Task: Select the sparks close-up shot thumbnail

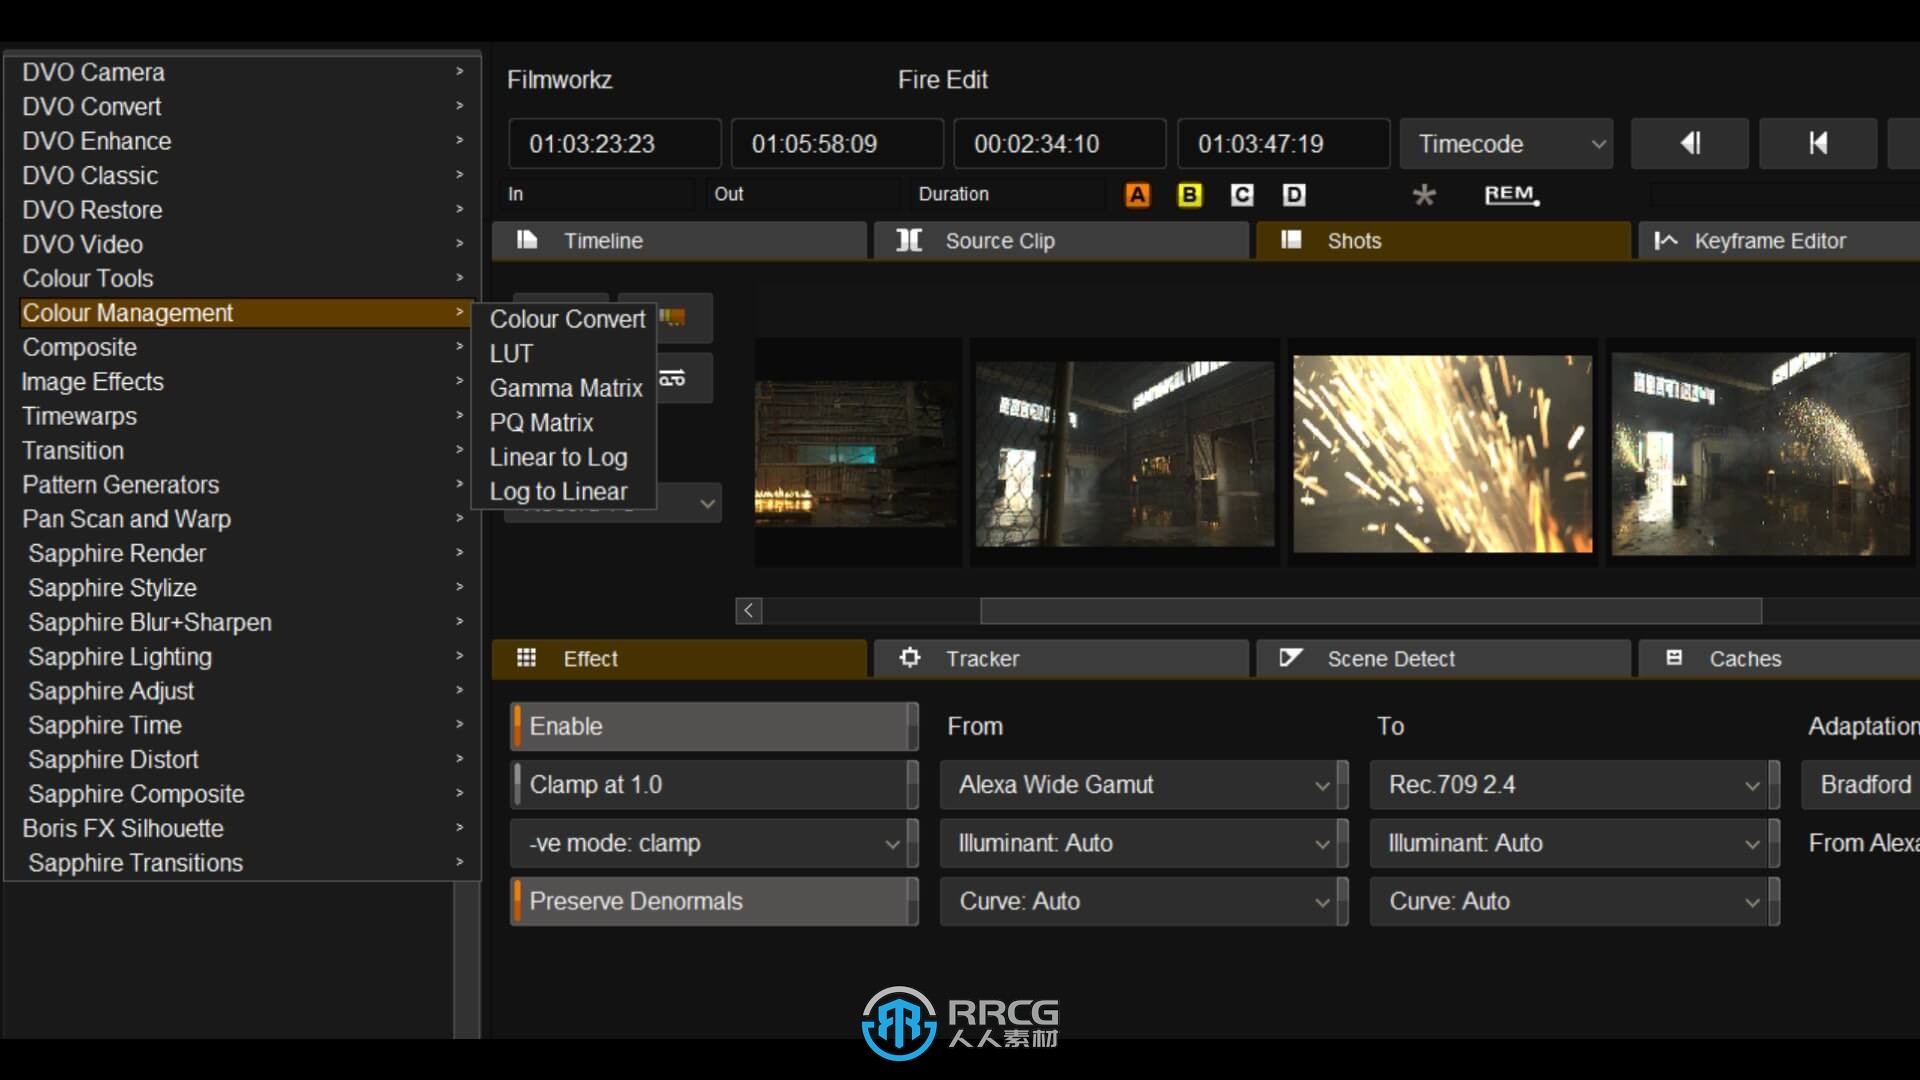Action: [x=1442, y=454]
